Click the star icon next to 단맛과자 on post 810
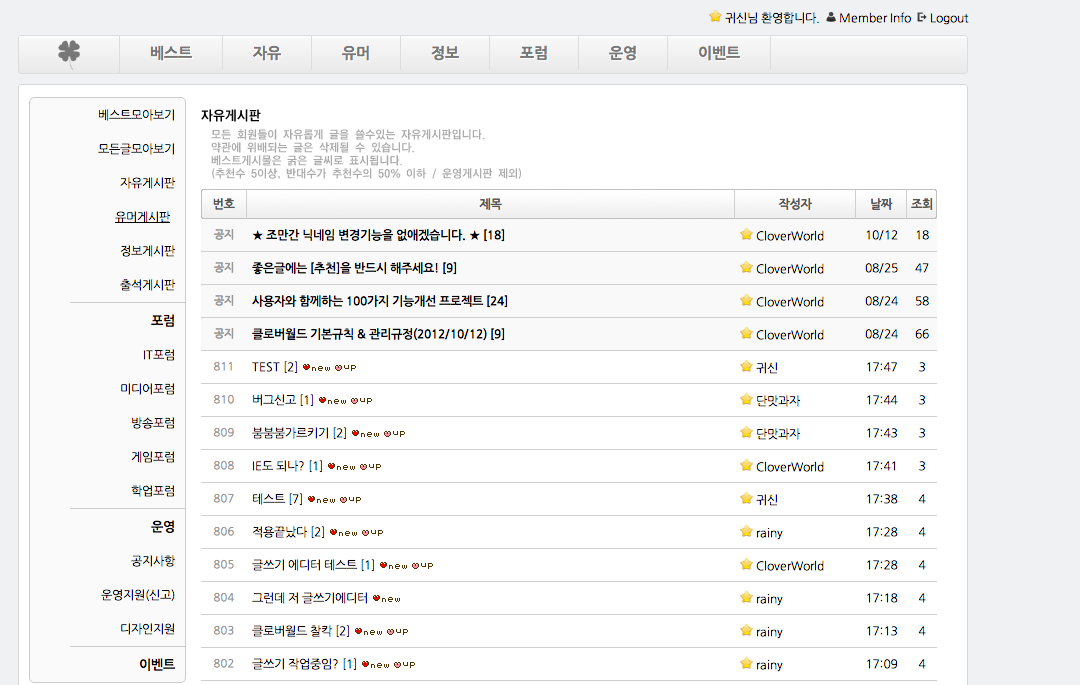This screenshot has height=685, width=1080. point(746,400)
